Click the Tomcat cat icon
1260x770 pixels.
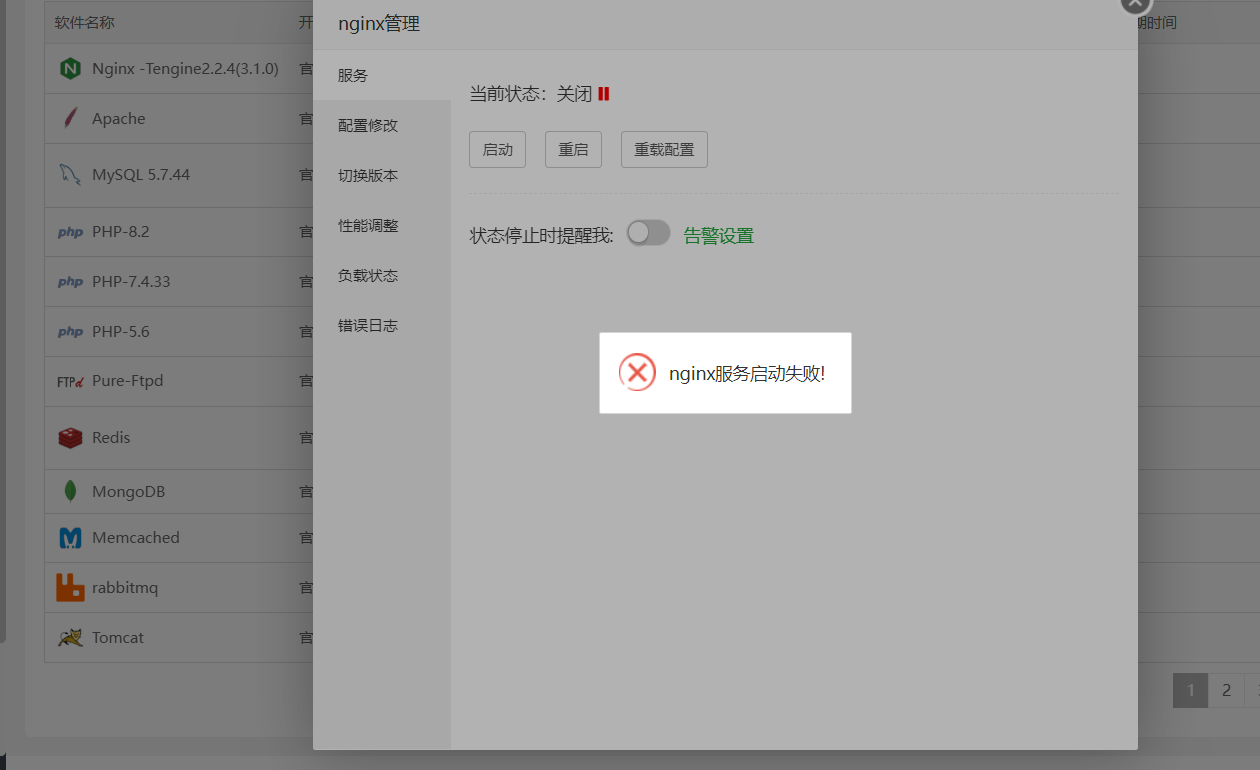pyautogui.click(x=70, y=637)
